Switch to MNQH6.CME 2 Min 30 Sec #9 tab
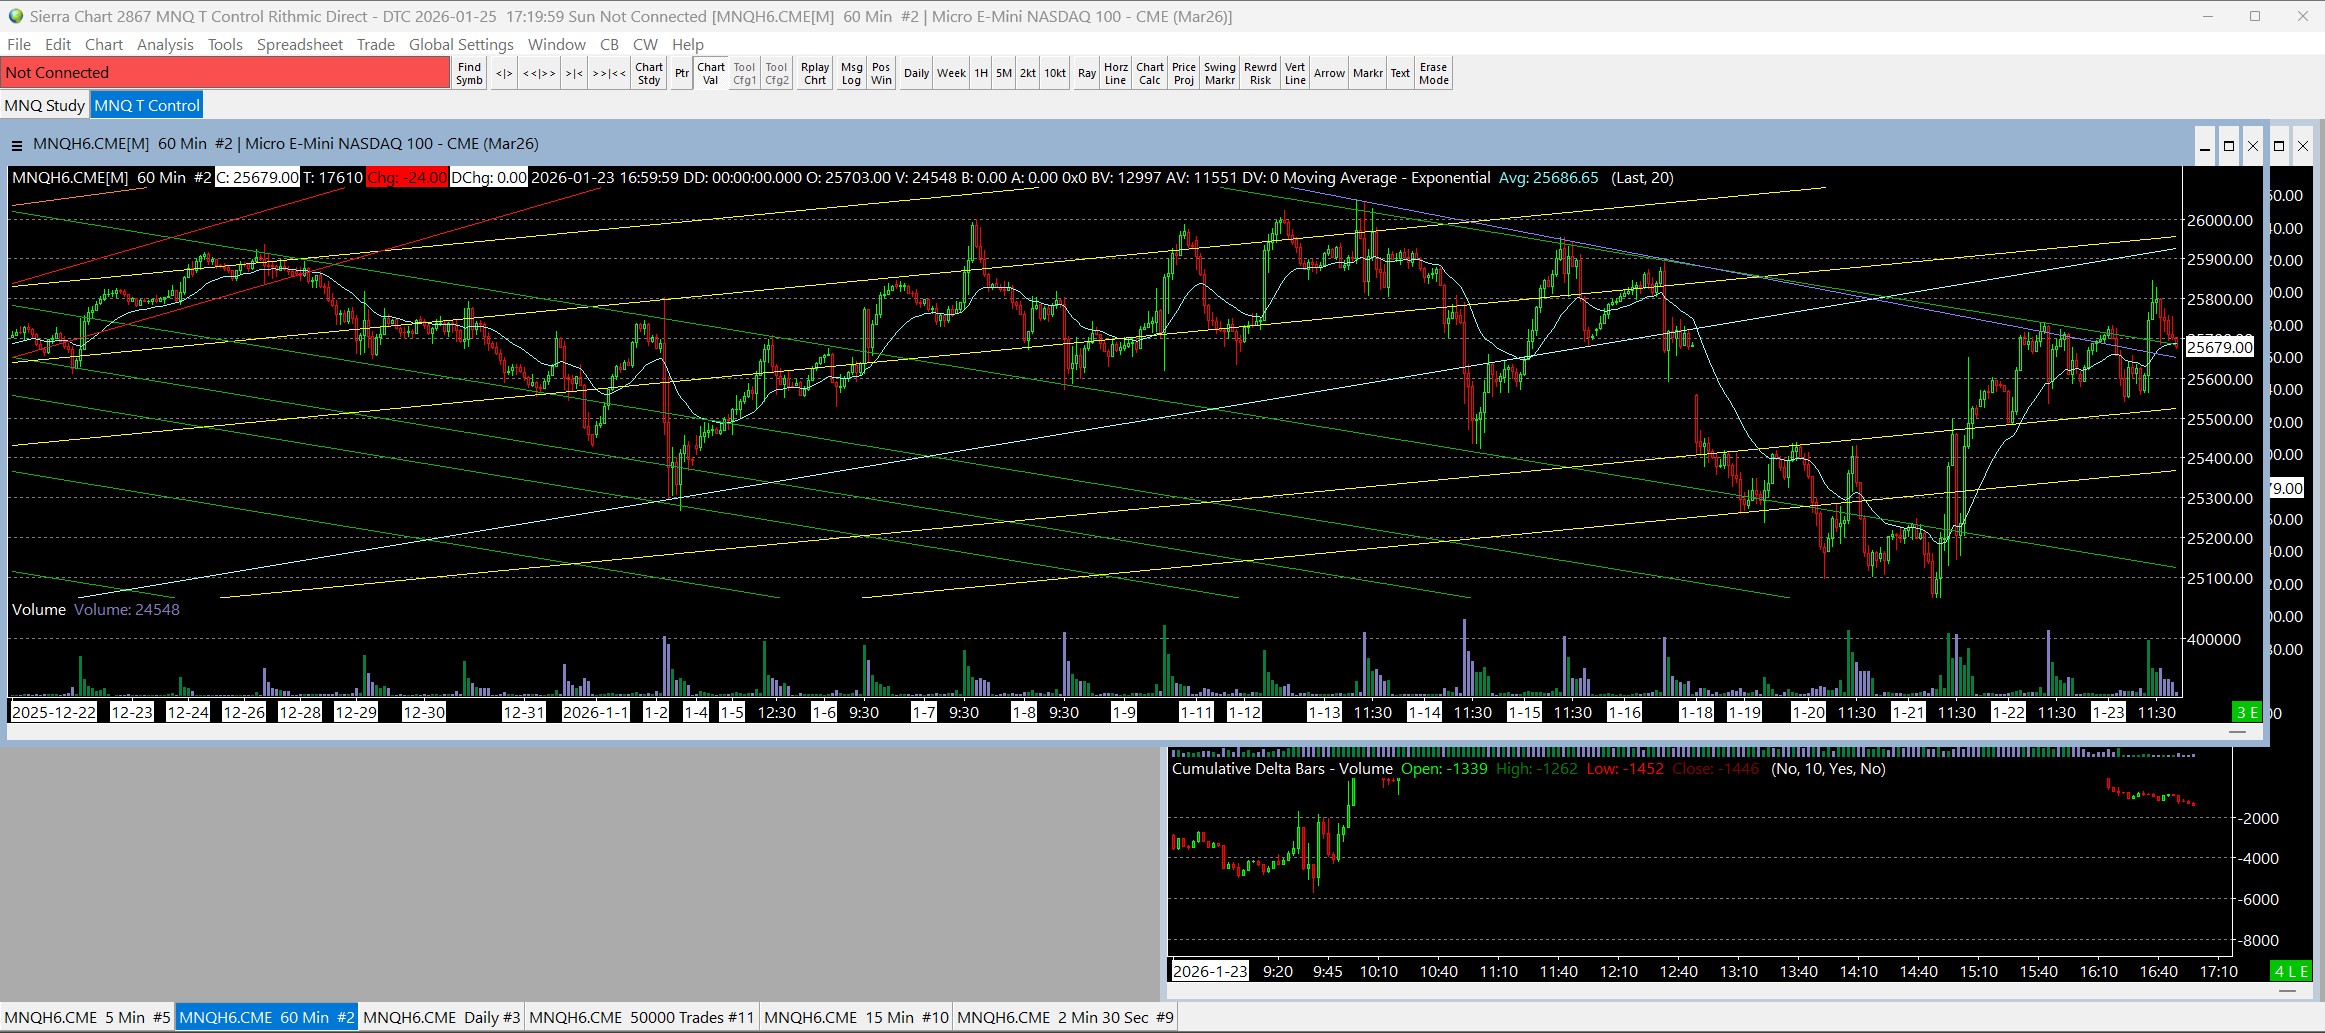Screen dimensions: 2325x1033 (x=1066, y=1017)
